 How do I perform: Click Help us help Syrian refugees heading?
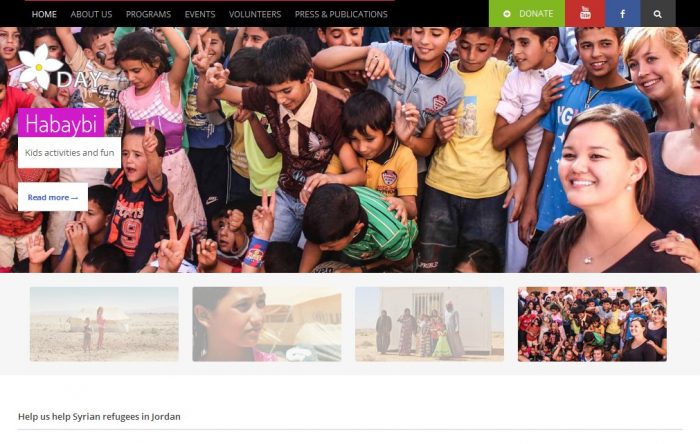pyautogui.click(x=99, y=416)
